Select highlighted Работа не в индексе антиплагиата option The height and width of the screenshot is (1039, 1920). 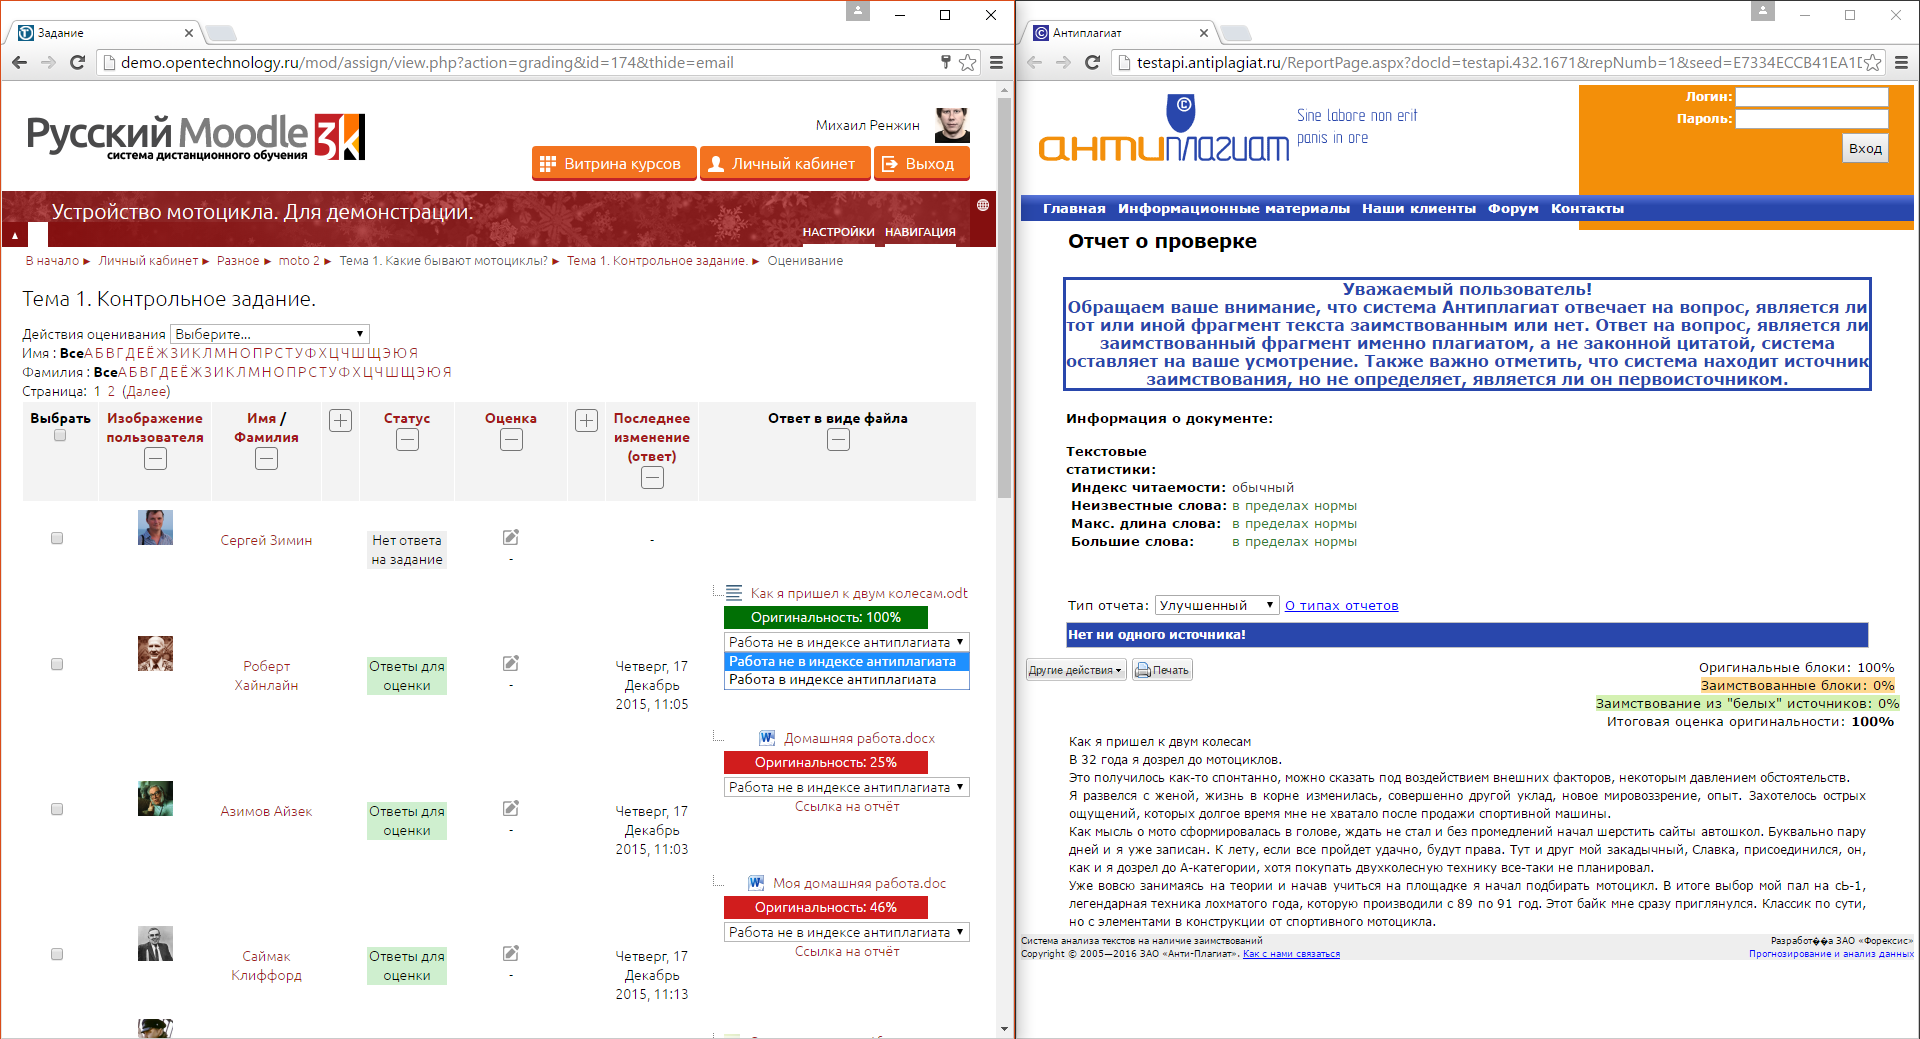pos(847,662)
